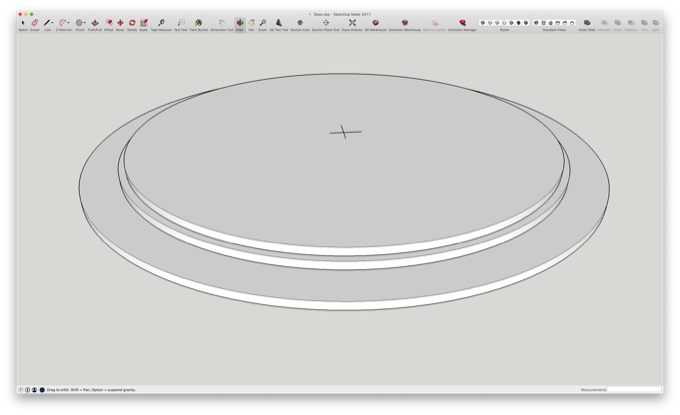The height and width of the screenshot is (415, 680).
Task: Activate the Rotate tool
Action: coord(132,23)
